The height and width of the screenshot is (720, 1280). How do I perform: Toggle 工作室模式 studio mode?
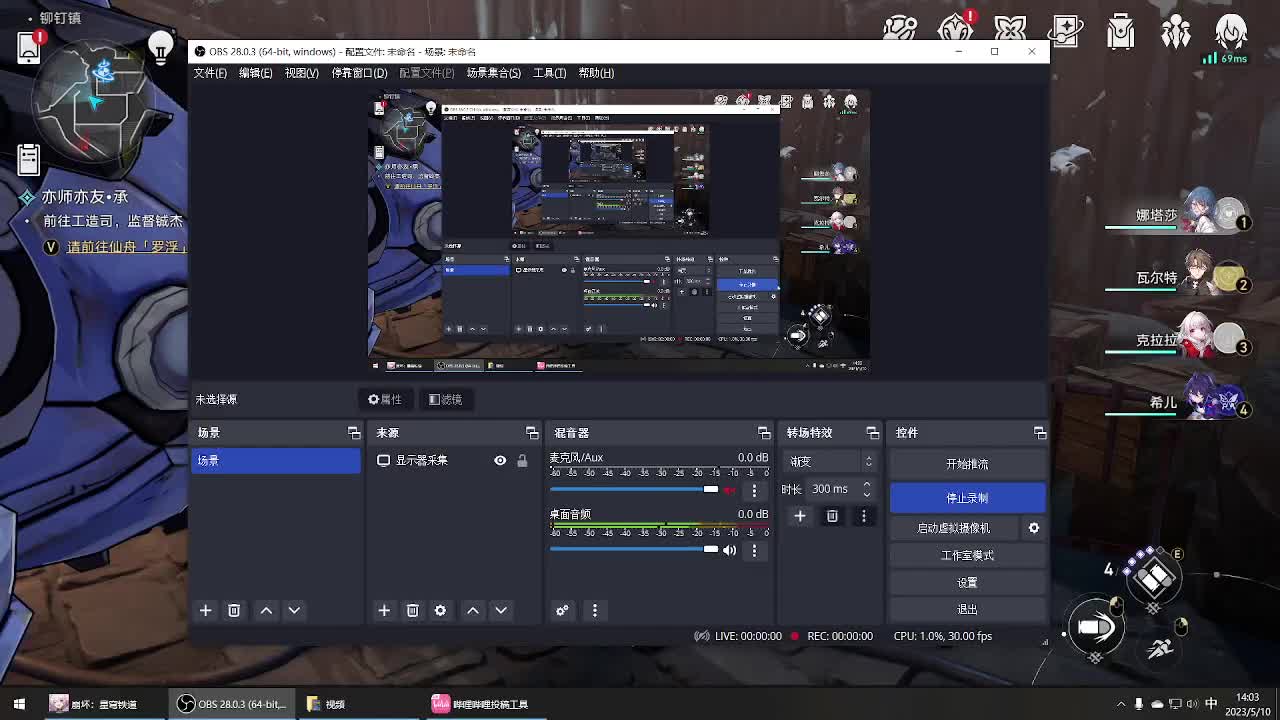[967, 555]
